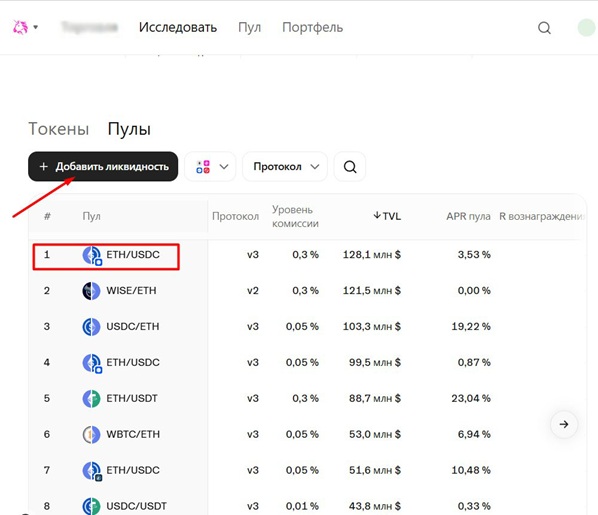Open the green account avatar
Screen dimensions: 598x515
[x=588, y=27]
